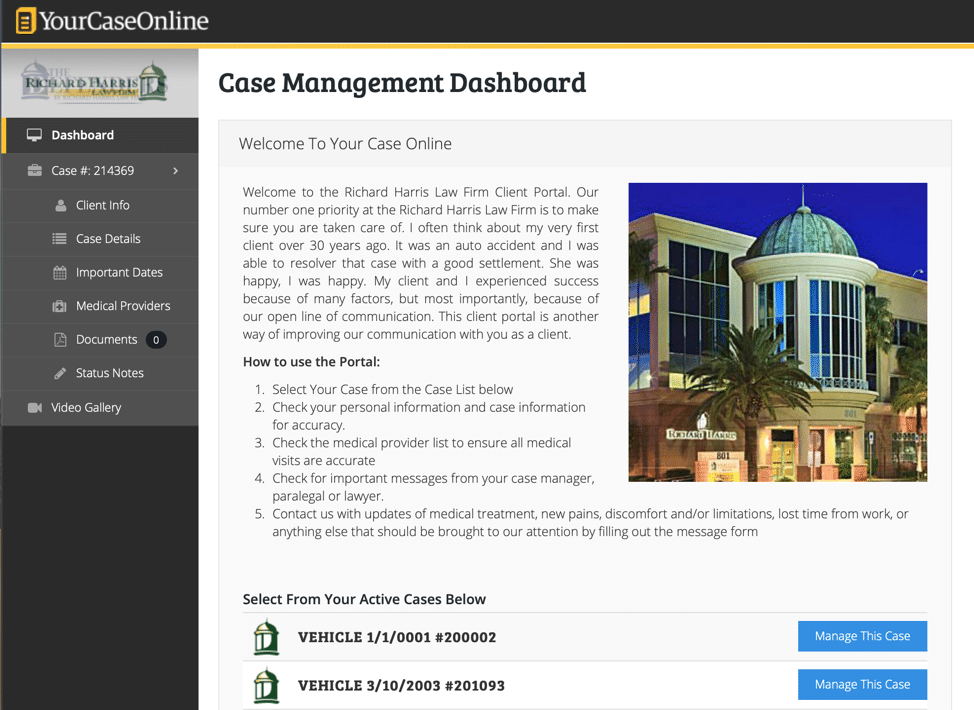Click the law firm building photo

pyautogui.click(x=778, y=332)
